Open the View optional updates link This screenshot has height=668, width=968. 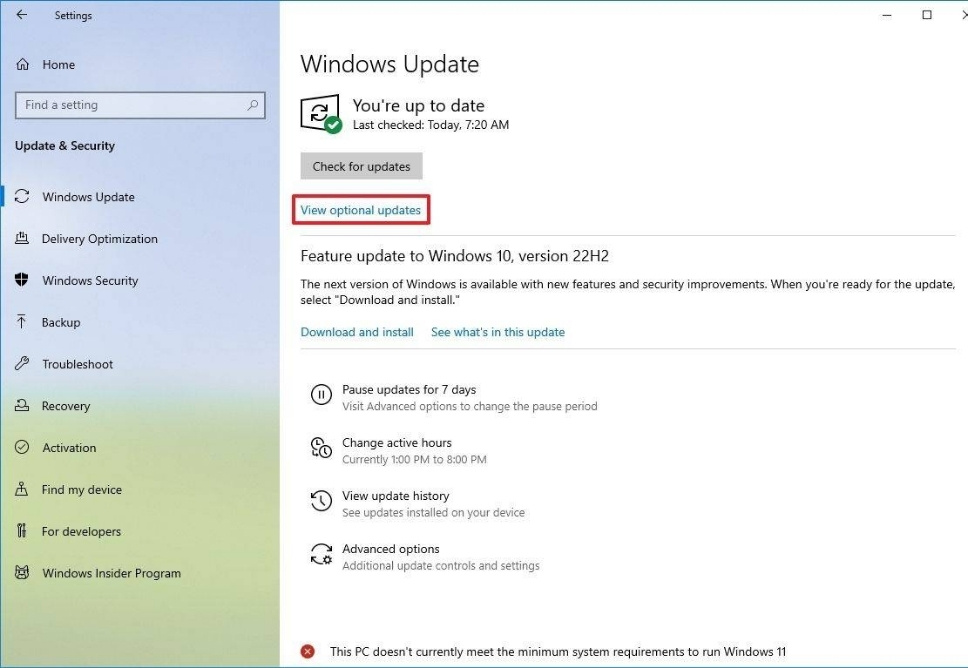pos(361,211)
